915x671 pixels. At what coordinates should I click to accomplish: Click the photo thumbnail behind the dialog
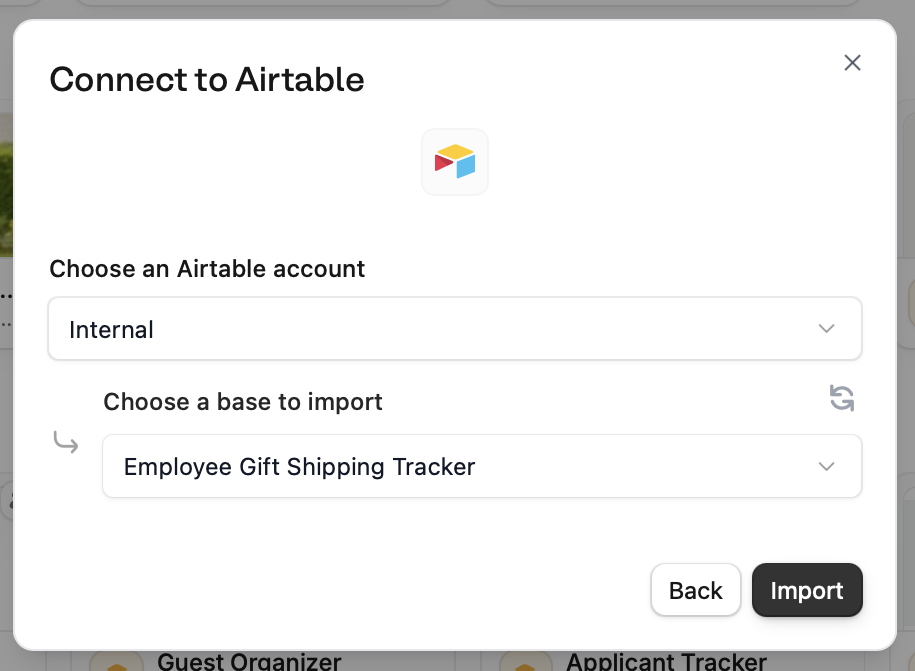(6, 185)
